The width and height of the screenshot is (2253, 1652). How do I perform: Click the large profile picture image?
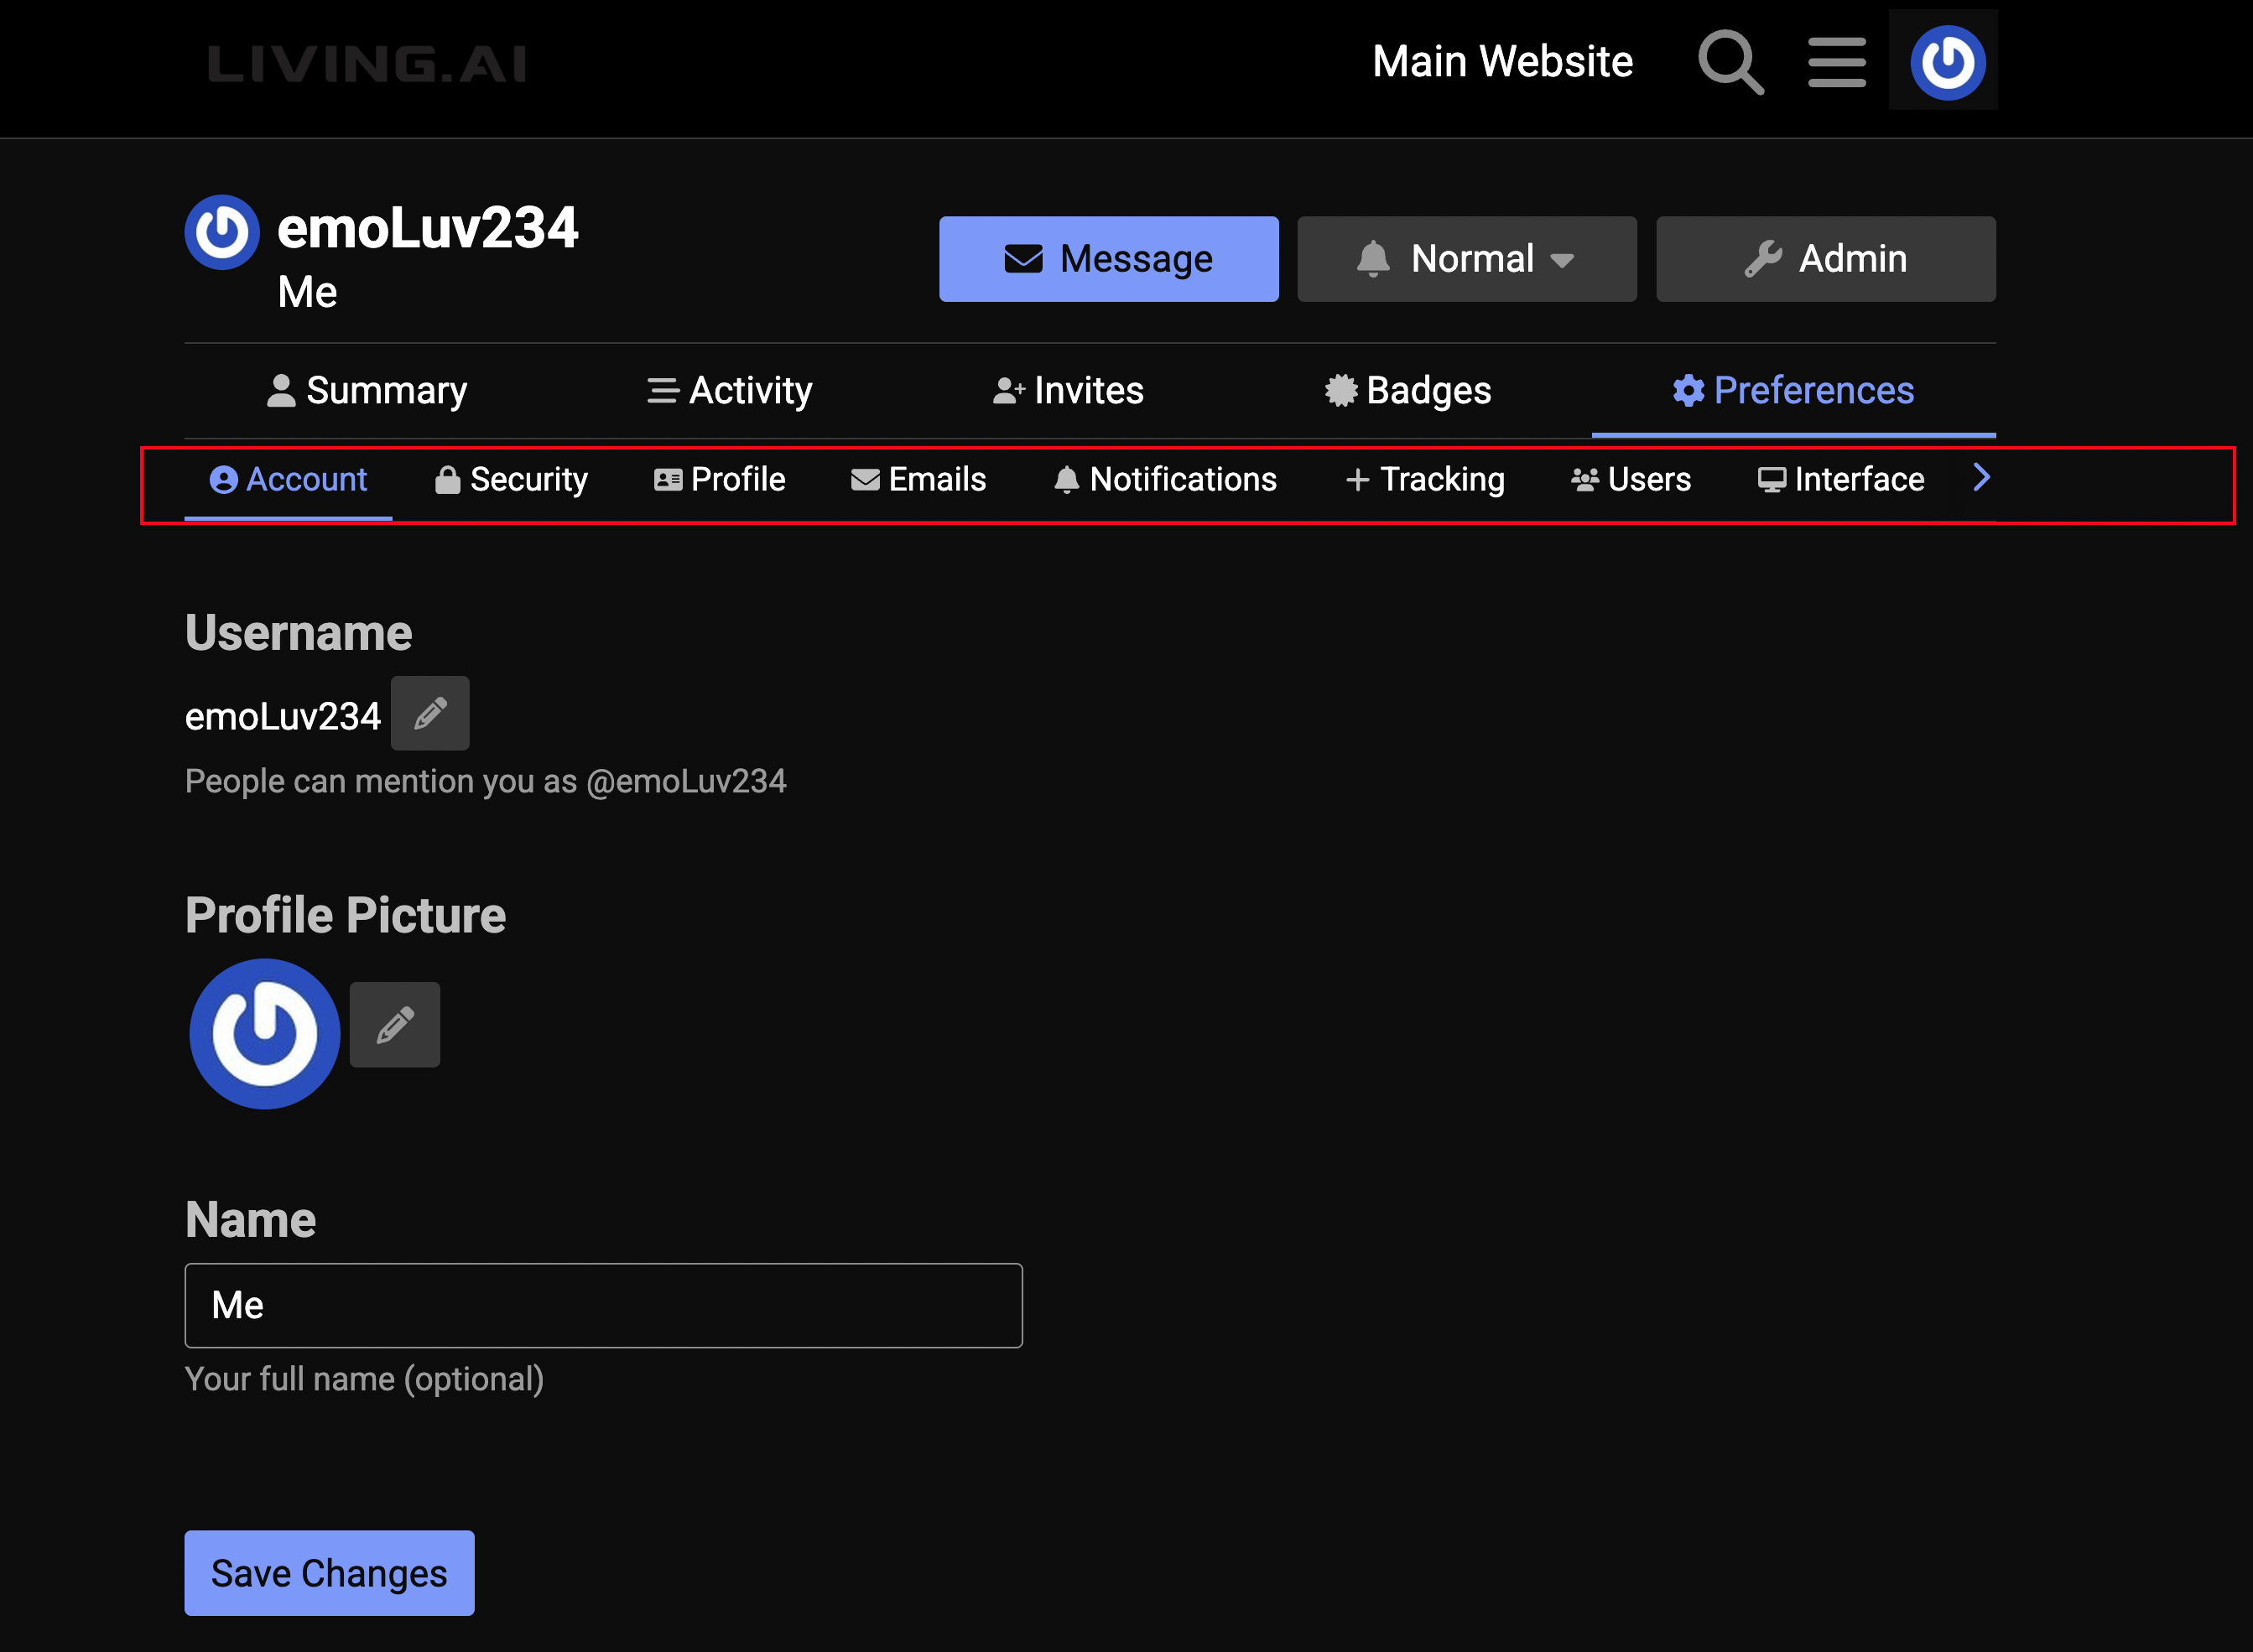(265, 1033)
